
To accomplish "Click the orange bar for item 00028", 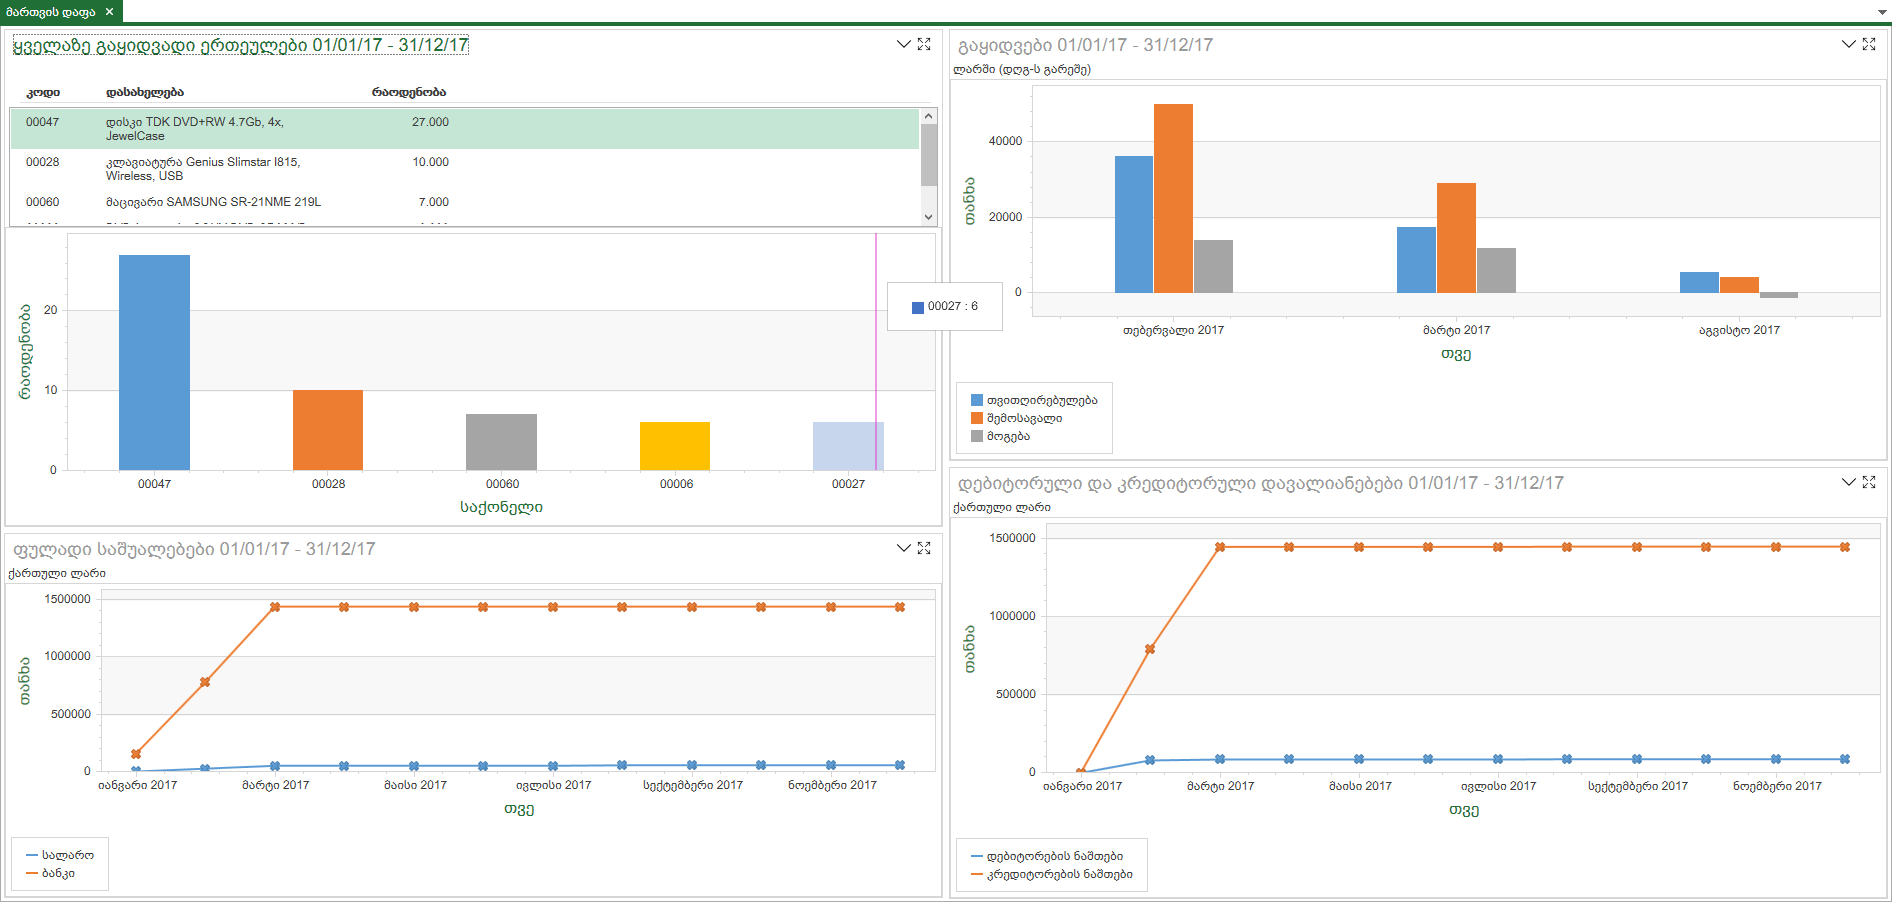I will click(x=328, y=430).
